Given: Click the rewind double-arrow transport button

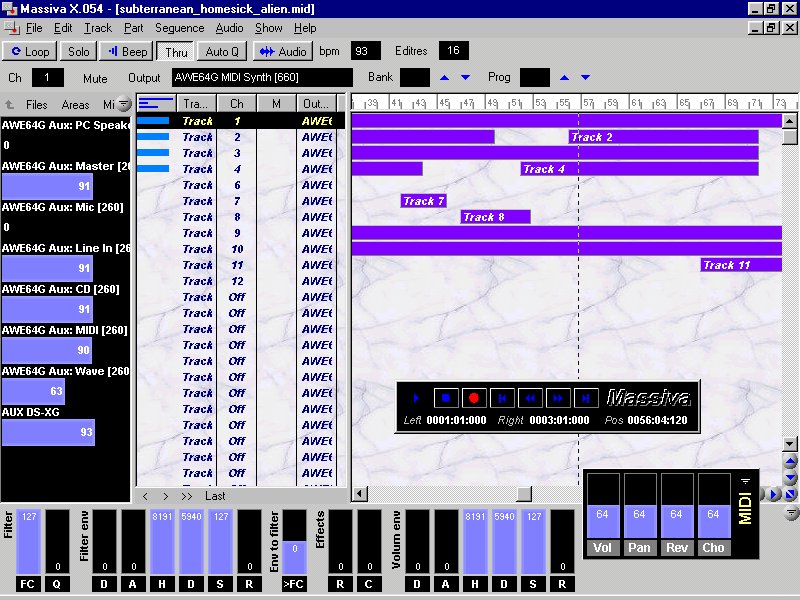Looking at the screenshot, I should [530, 398].
